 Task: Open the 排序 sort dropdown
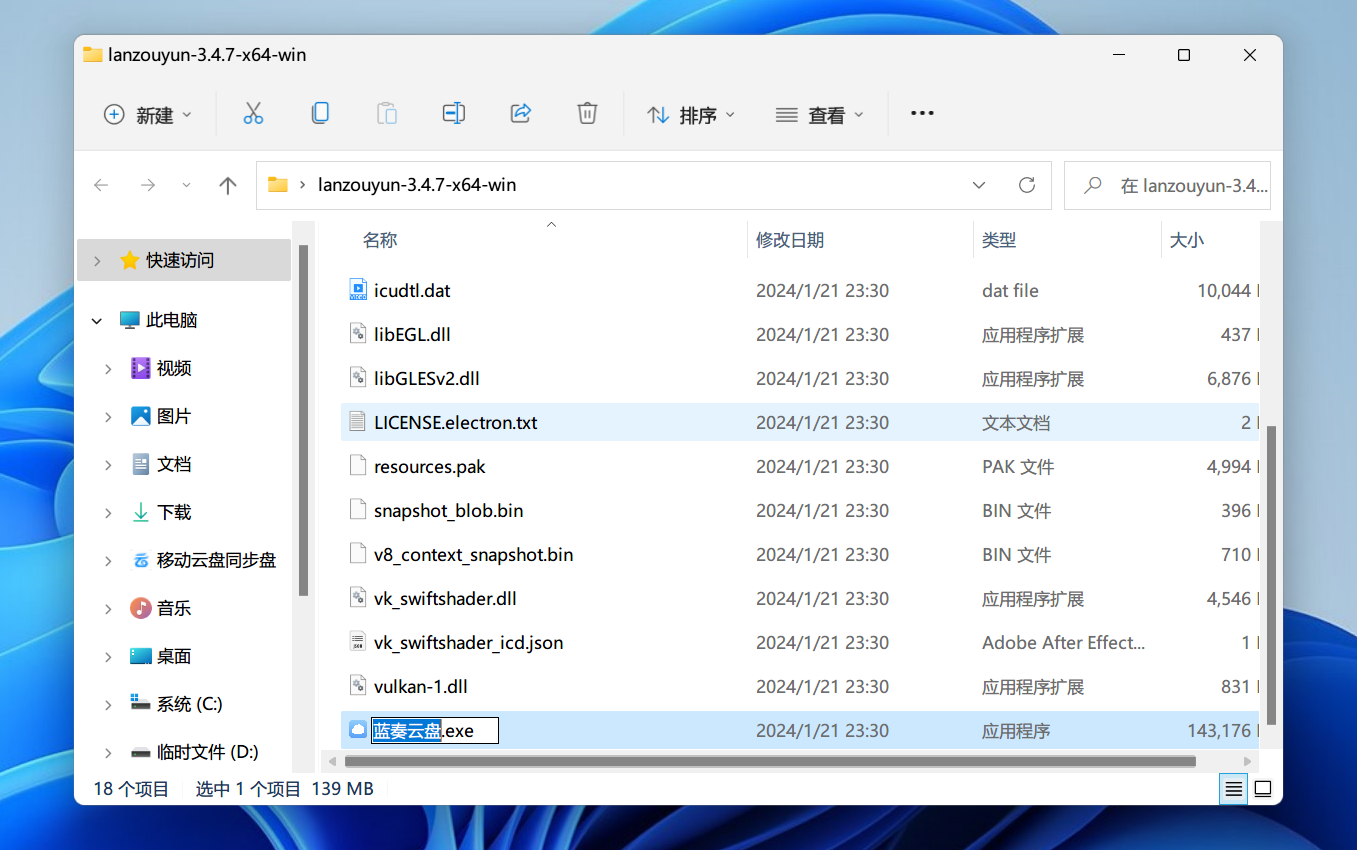[691, 115]
